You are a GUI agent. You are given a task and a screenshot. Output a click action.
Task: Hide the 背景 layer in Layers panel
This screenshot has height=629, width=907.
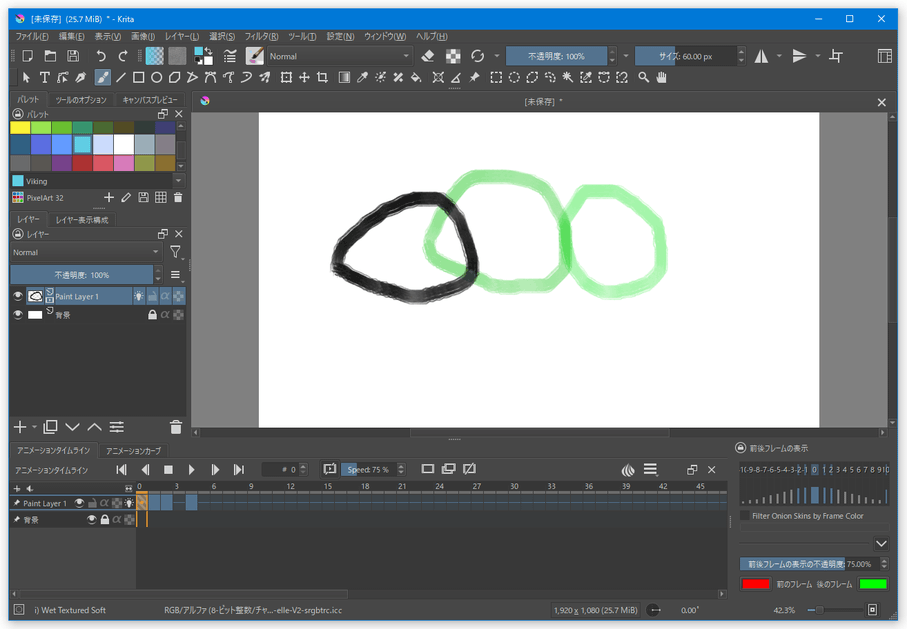pyautogui.click(x=18, y=314)
